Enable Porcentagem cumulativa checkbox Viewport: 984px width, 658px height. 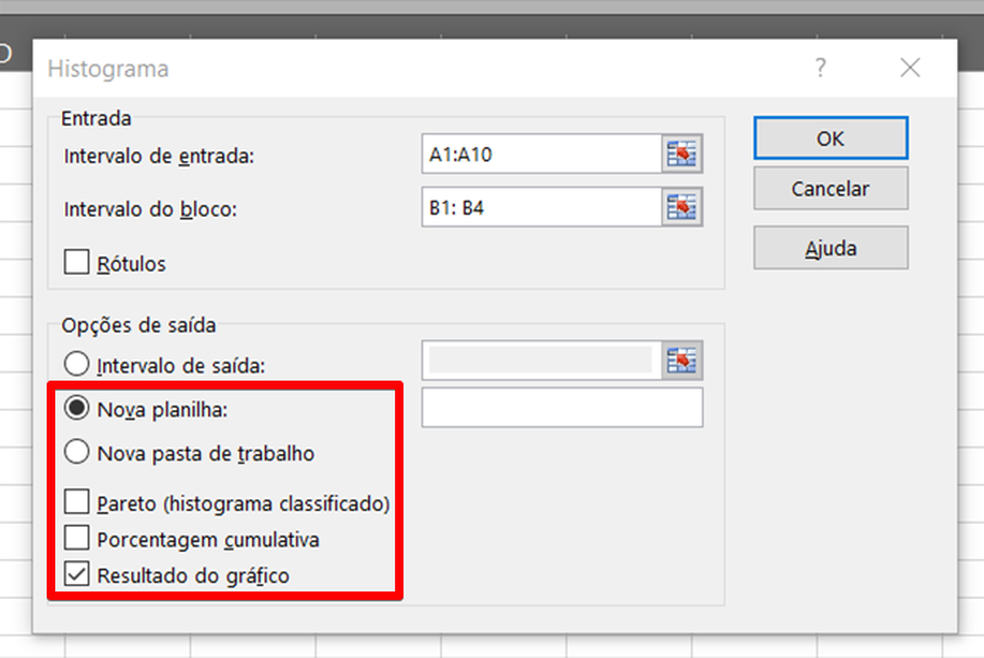(76, 539)
